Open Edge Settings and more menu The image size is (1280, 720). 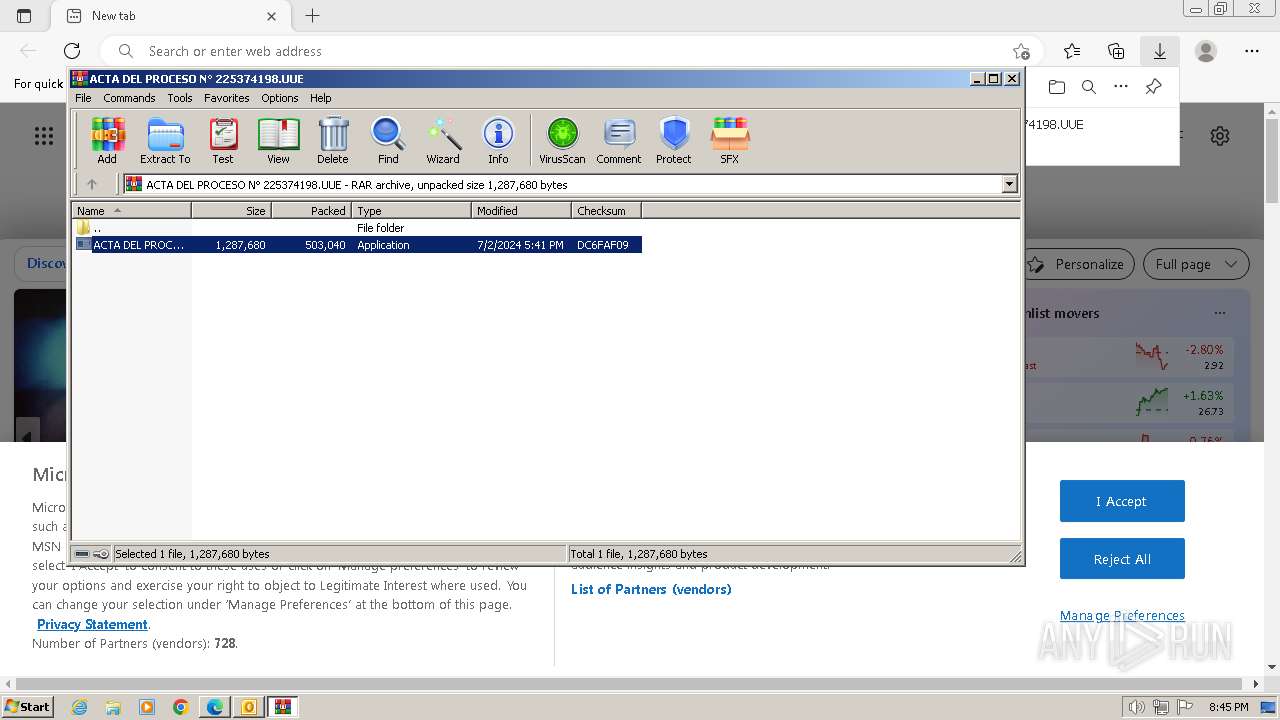[1252, 51]
